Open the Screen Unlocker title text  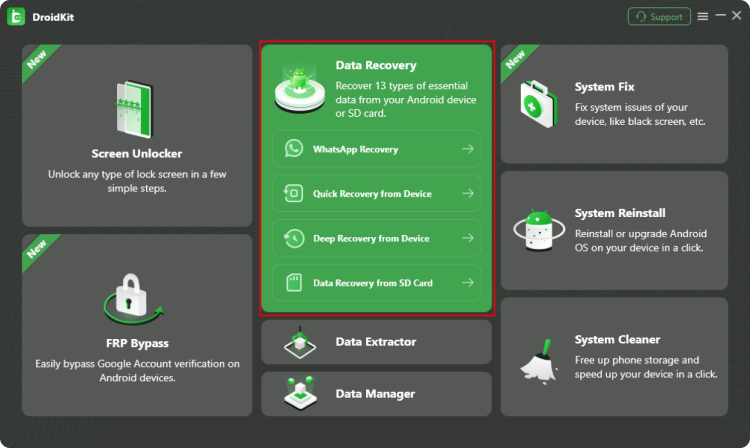(137, 154)
